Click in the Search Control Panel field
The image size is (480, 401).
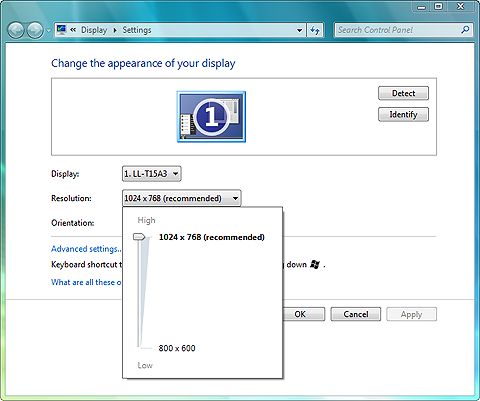[398, 30]
